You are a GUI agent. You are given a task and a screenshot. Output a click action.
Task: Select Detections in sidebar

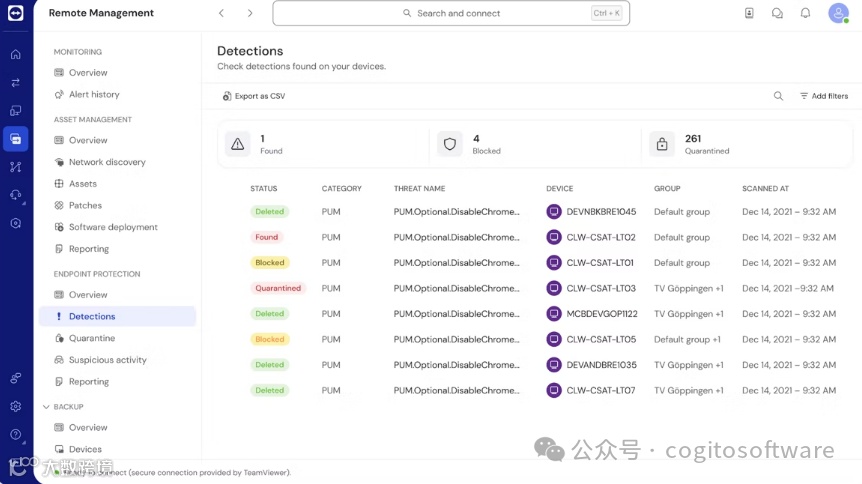click(x=118, y=316)
